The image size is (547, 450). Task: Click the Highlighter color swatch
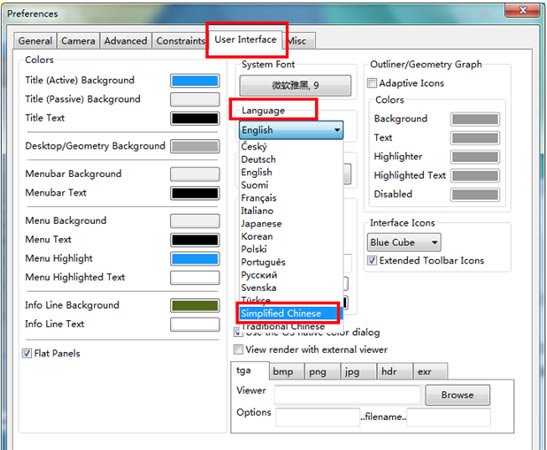pyautogui.click(x=475, y=157)
